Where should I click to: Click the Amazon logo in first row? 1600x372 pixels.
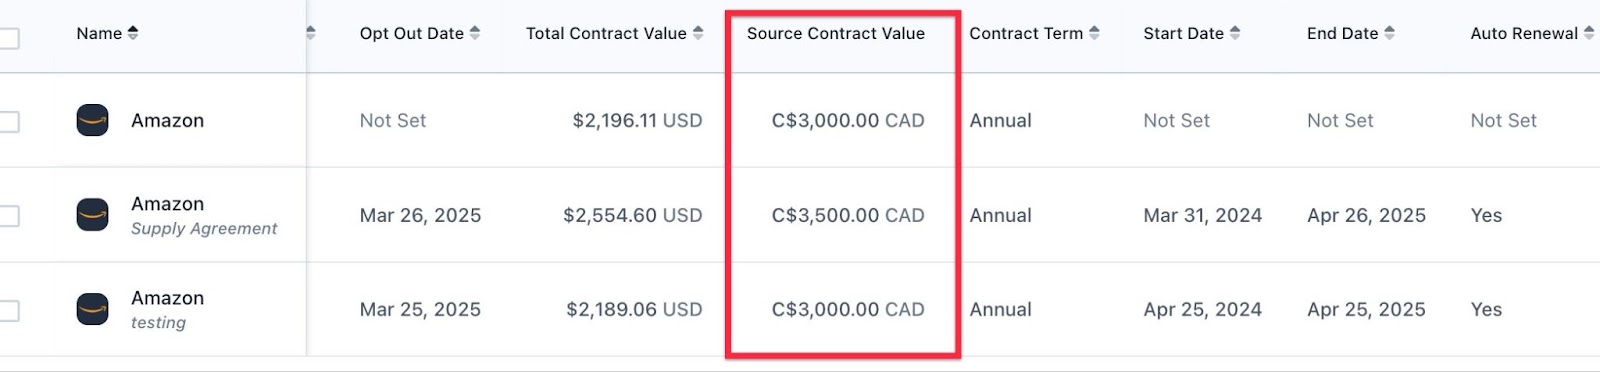(93, 121)
